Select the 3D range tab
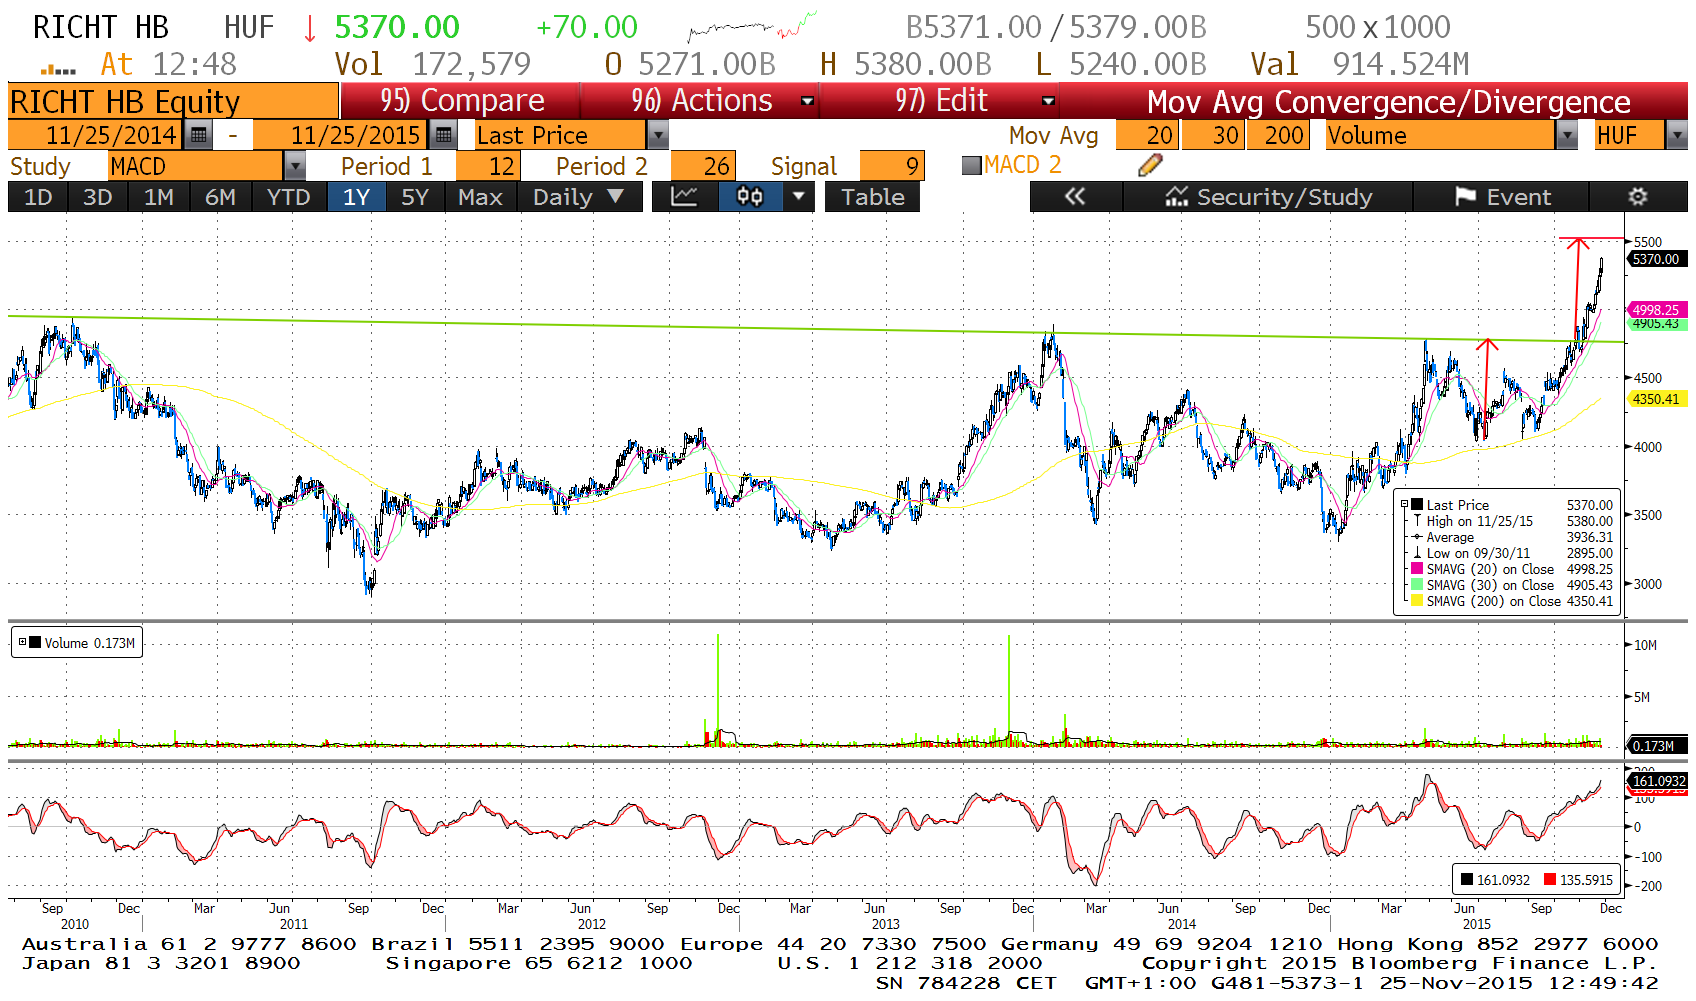1696x1001 pixels. (97, 197)
